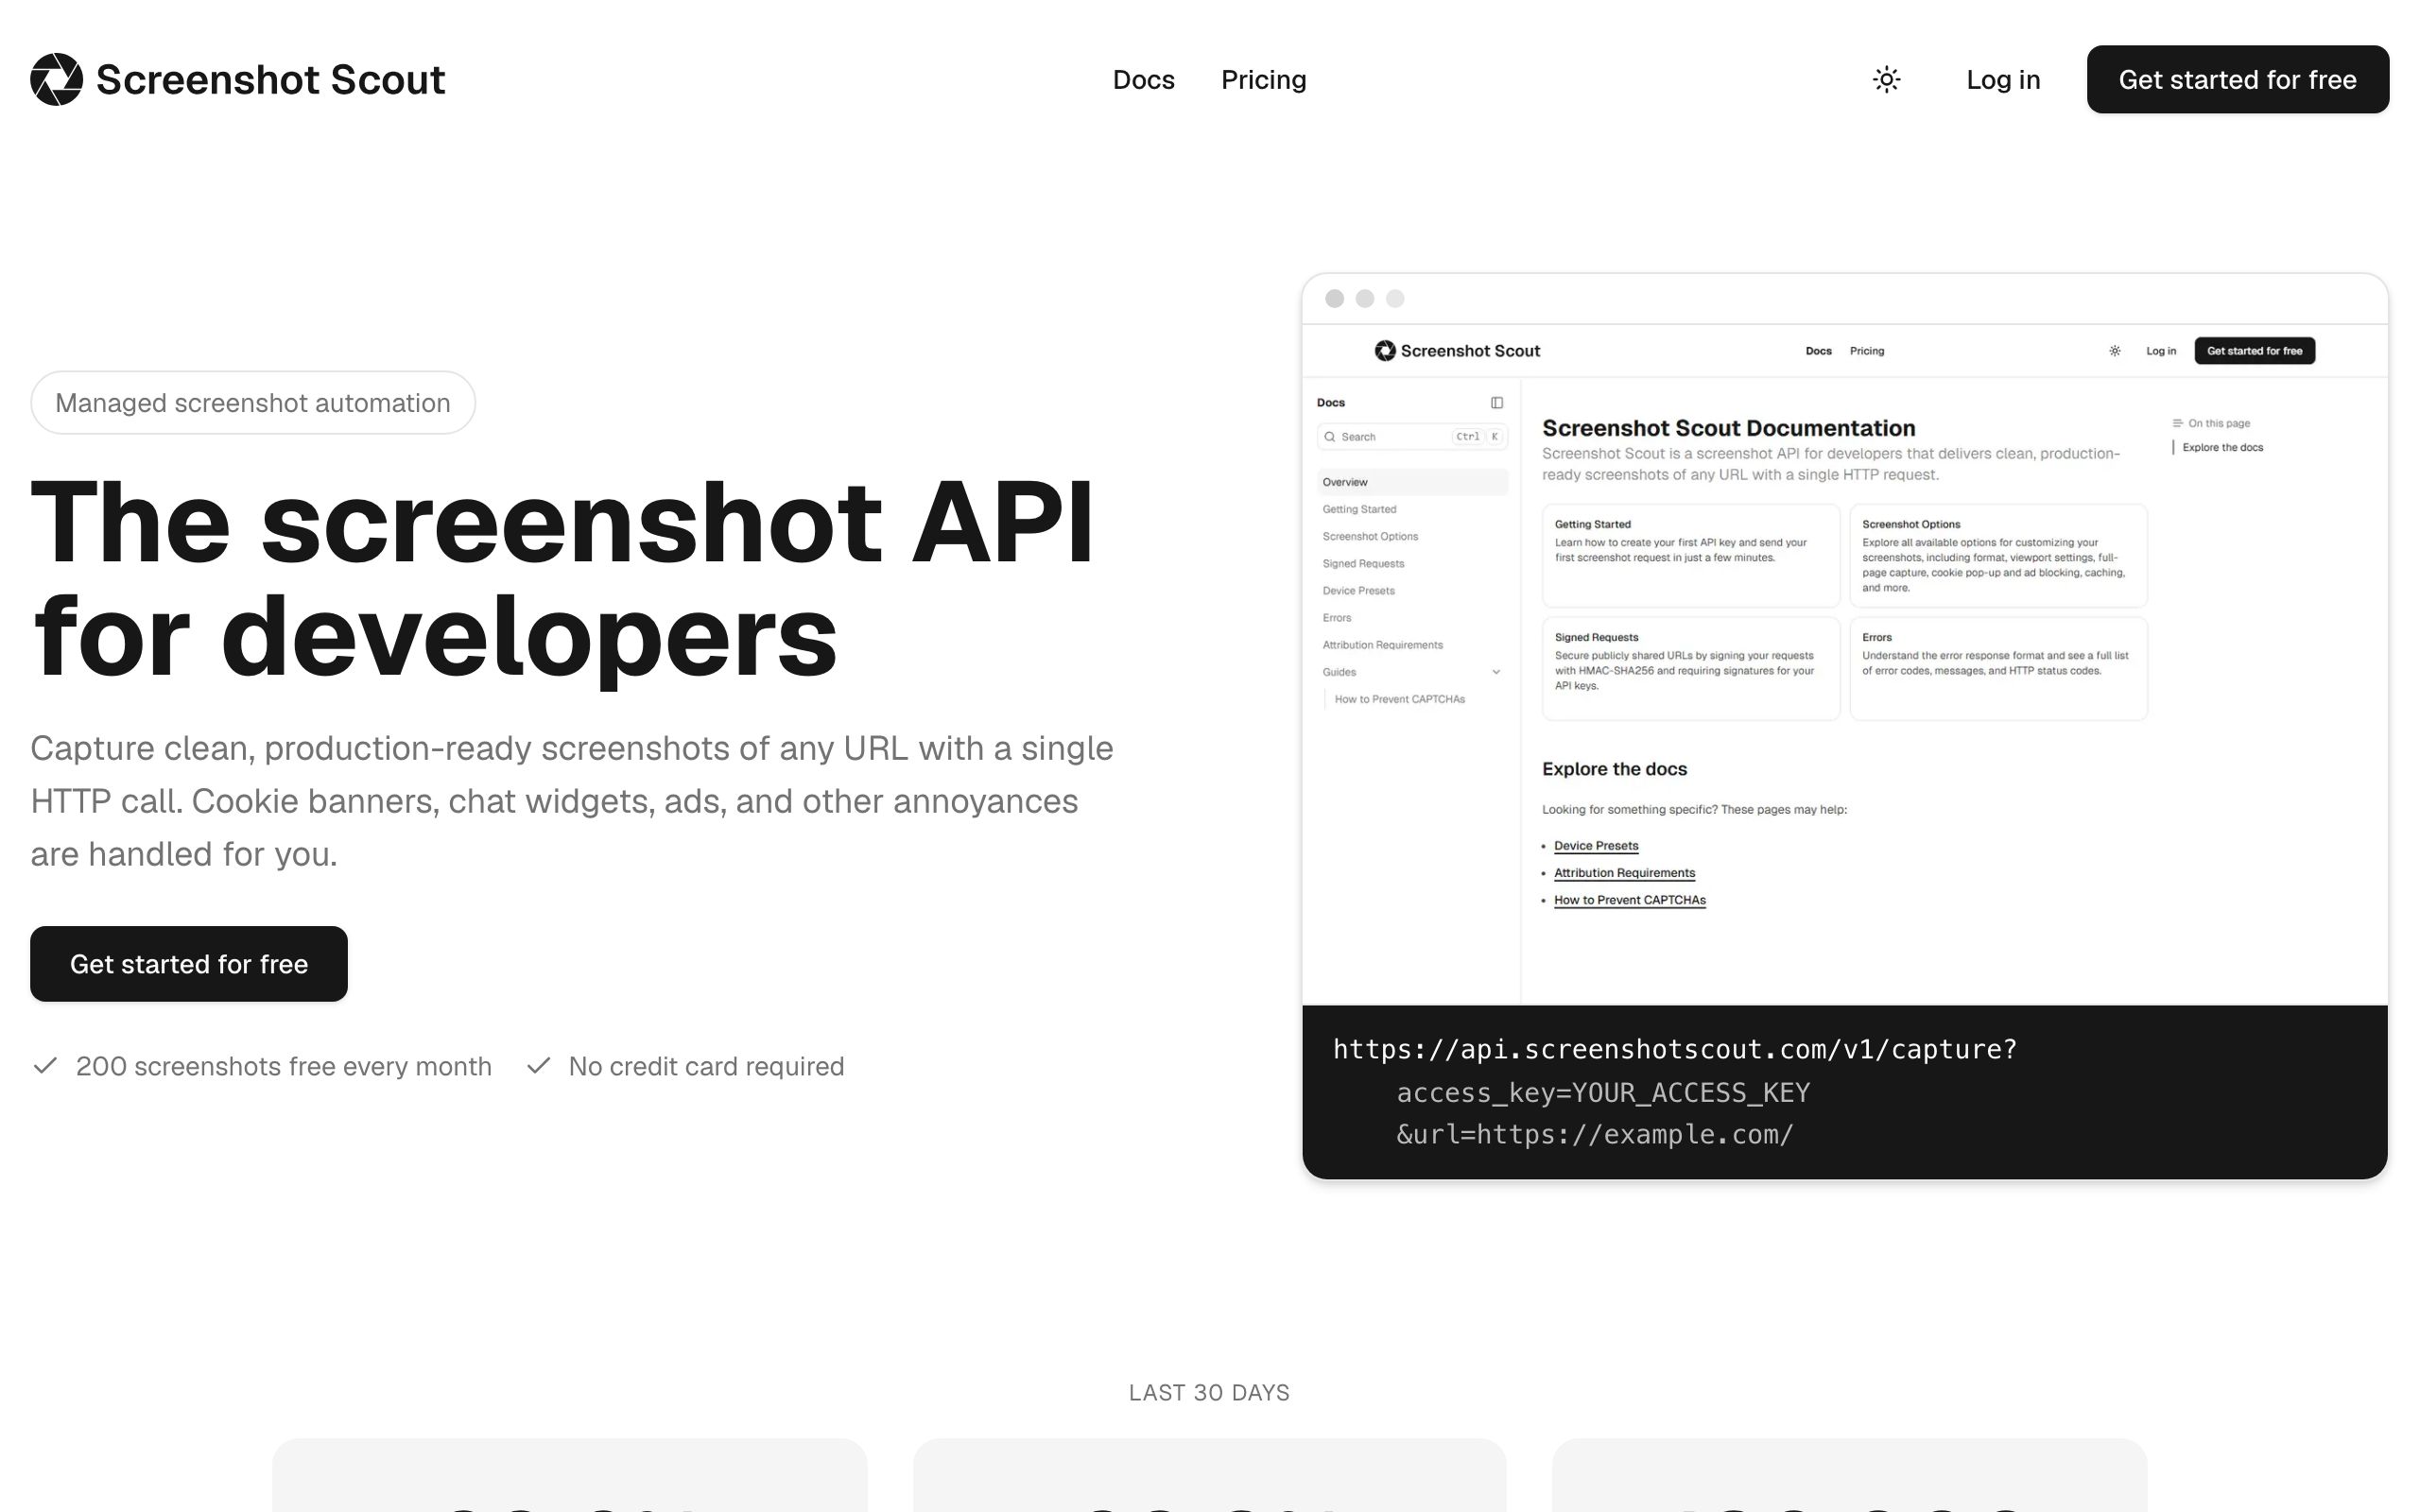Select Attribution Requirements in preview sidebar
Screen dimensions: 2420x1512
tap(1382, 644)
